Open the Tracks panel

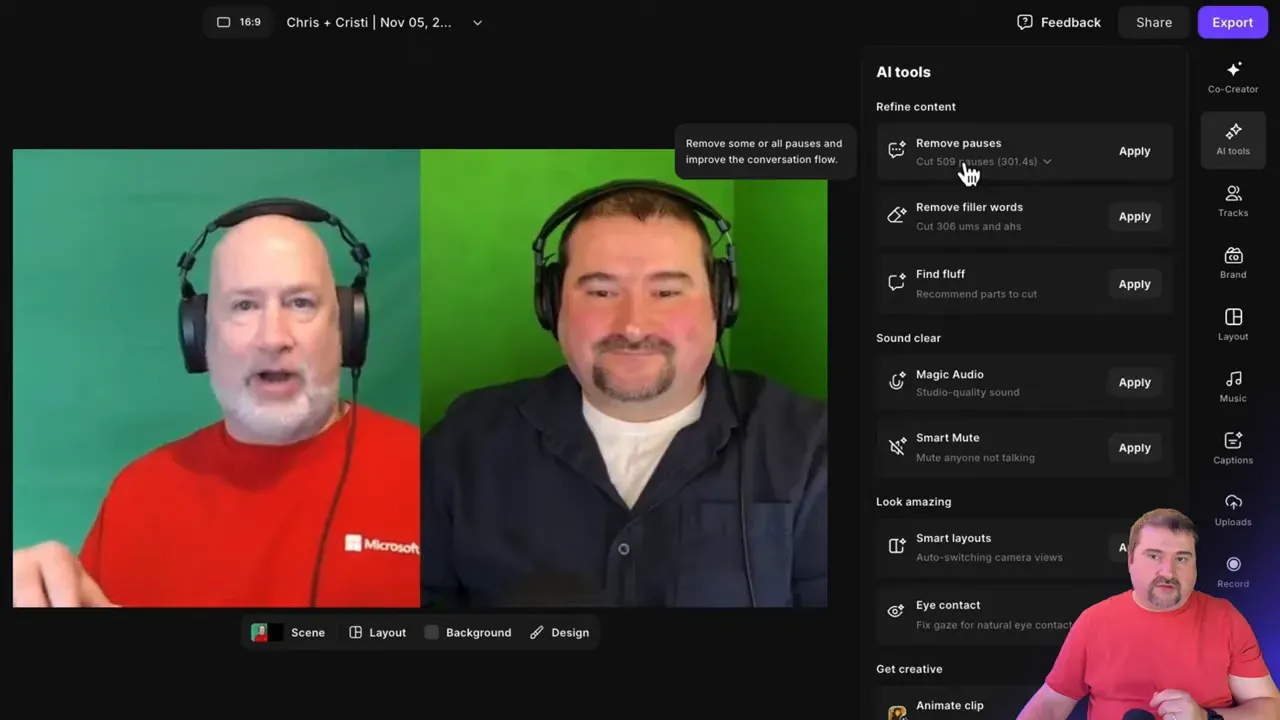pyautogui.click(x=1232, y=201)
